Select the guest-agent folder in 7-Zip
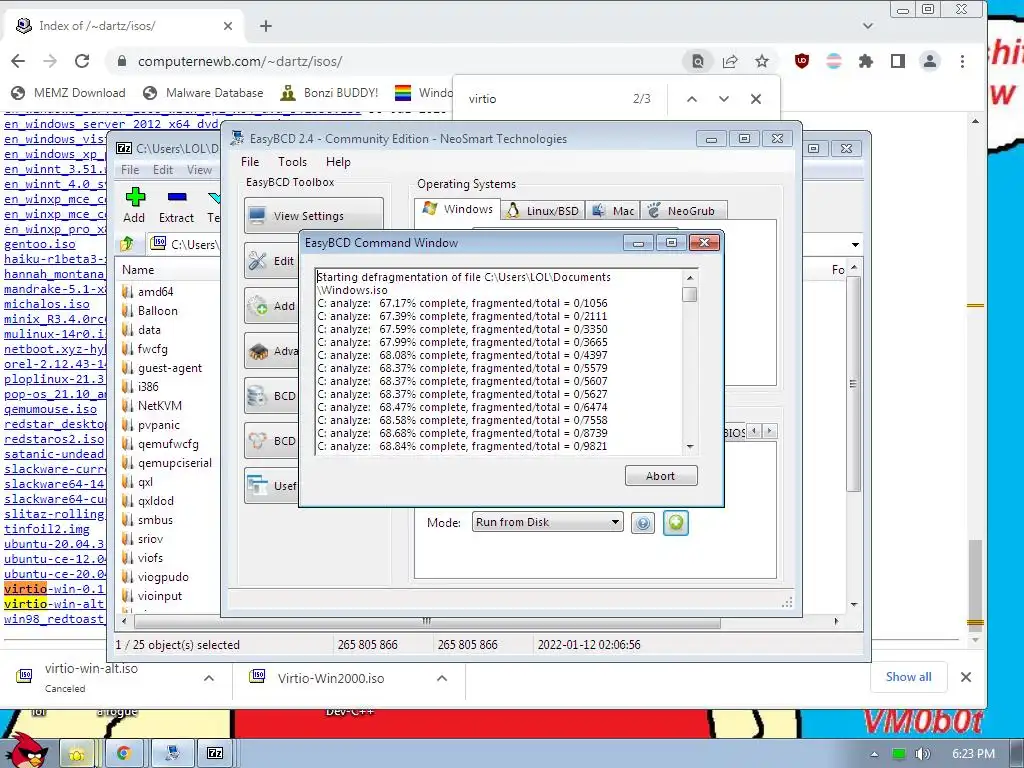1024x768 pixels. (x=170, y=368)
